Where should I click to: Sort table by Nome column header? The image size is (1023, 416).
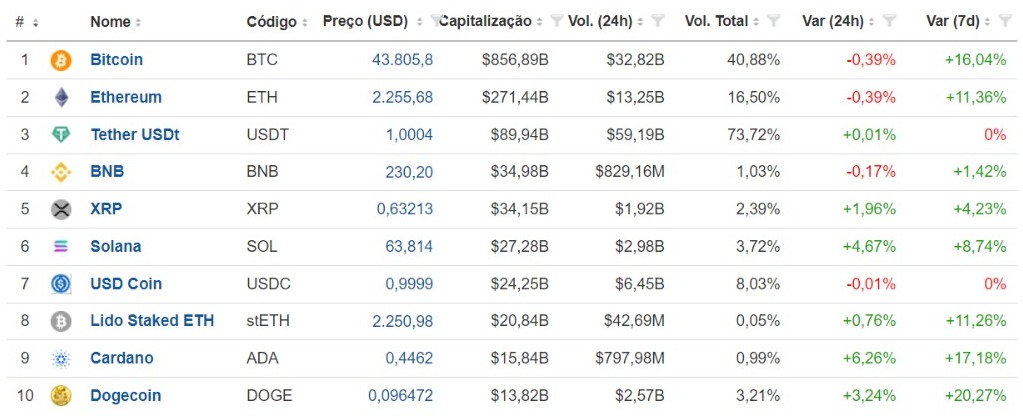115,22
